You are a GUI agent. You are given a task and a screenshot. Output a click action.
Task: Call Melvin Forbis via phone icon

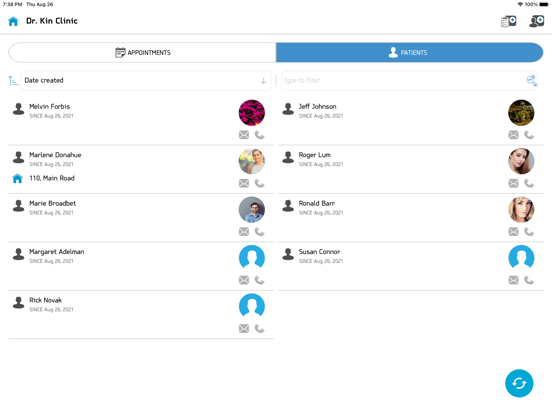(259, 135)
